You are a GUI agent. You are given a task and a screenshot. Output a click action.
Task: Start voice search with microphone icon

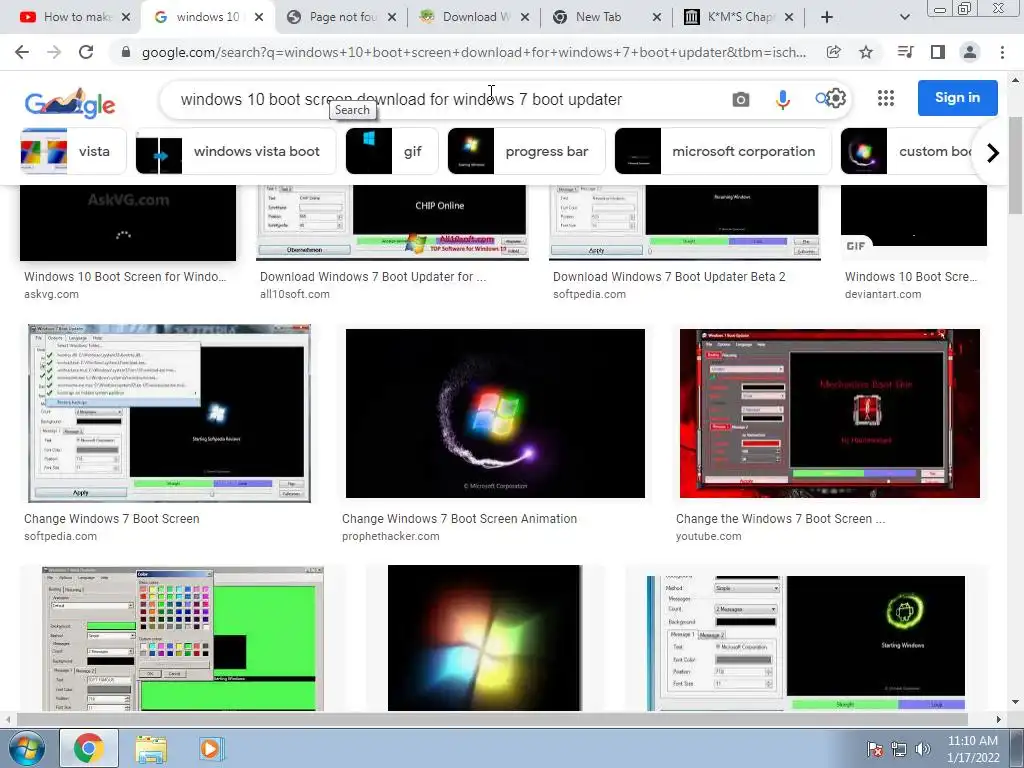pyautogui.click(x=782, y=99)
